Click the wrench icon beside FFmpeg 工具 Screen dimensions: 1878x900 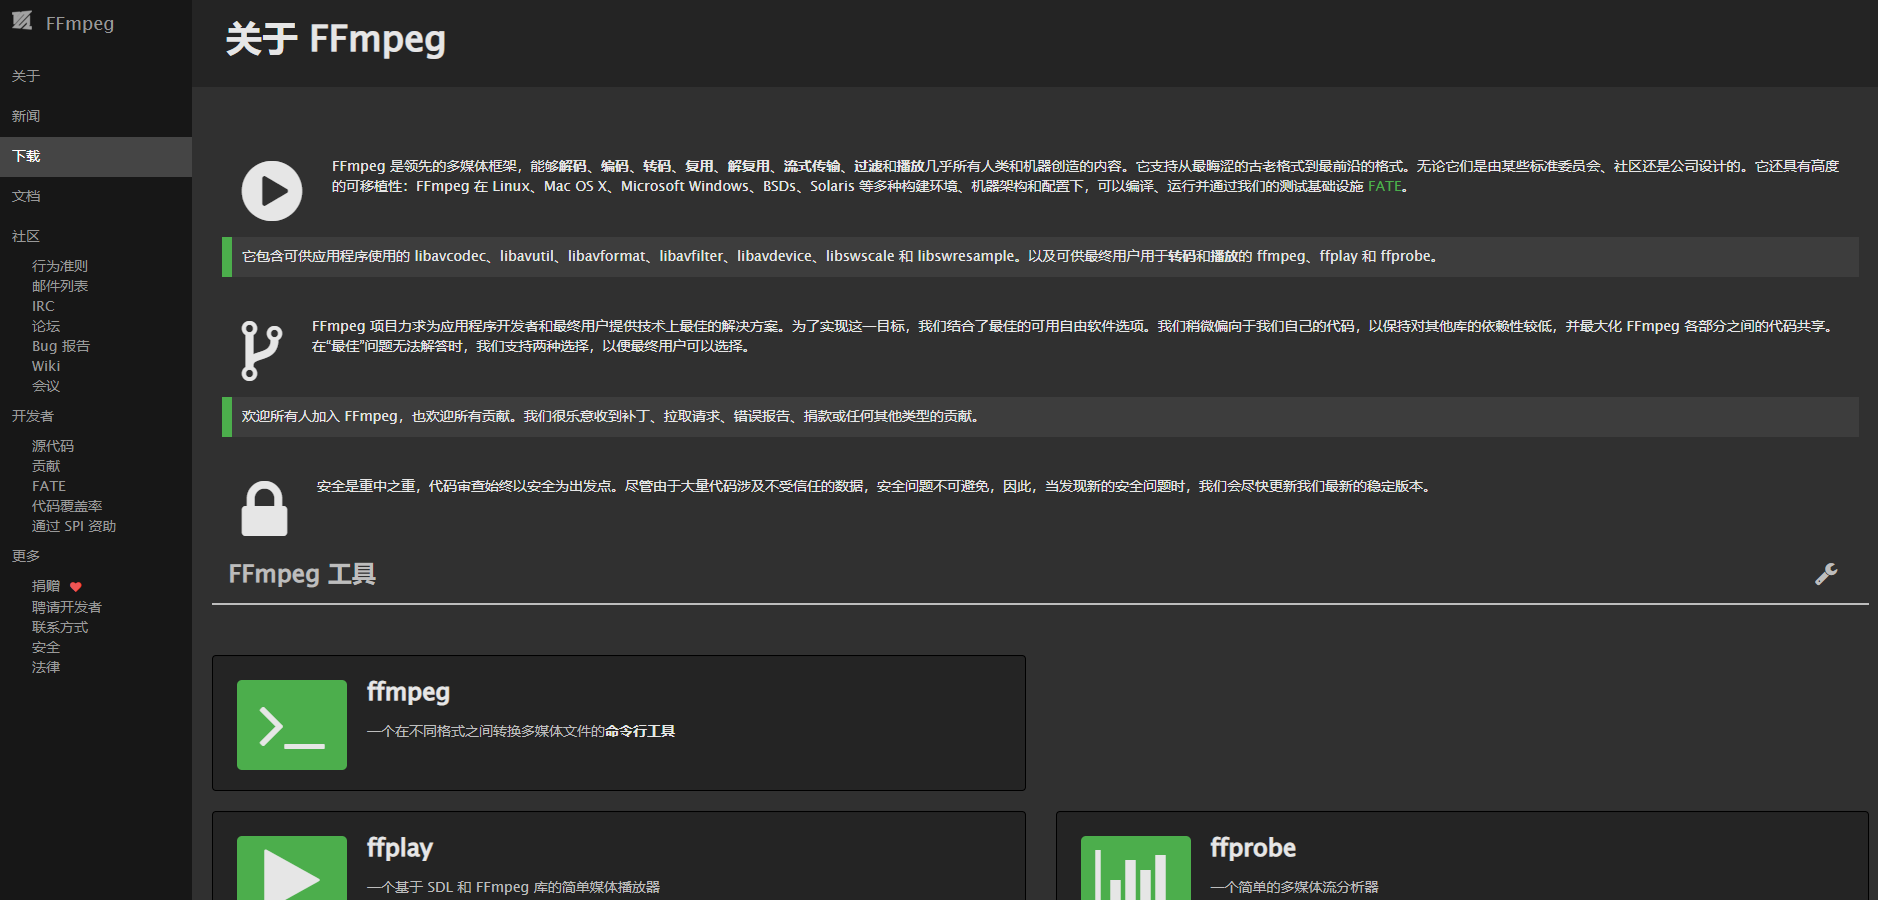pyautogui.click(x=1827, y=573)
